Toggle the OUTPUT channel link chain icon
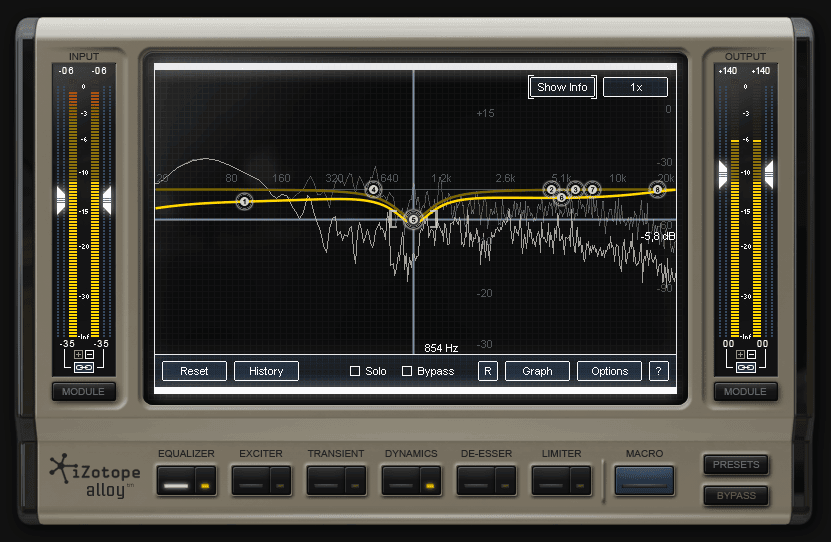 pos(746,368)
